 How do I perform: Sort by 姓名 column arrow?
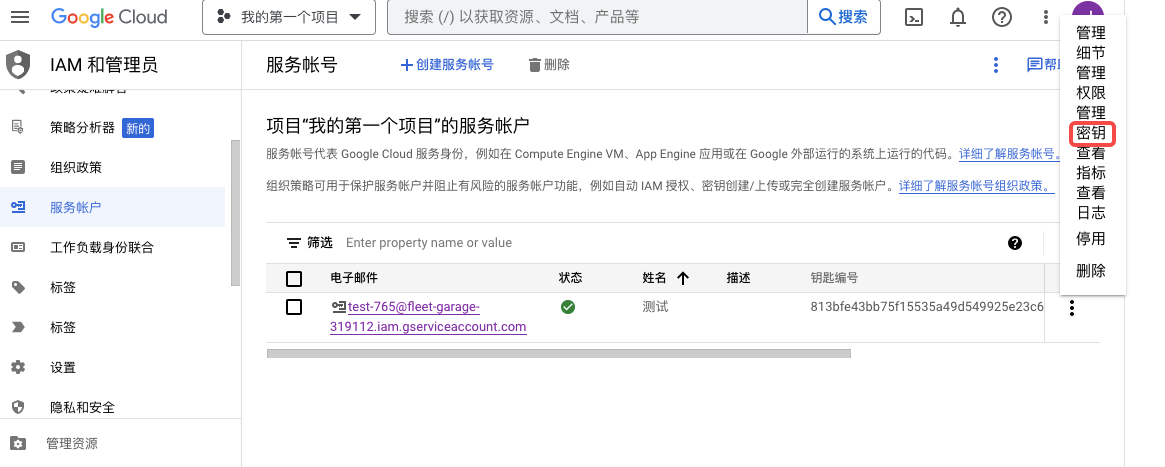click(x=683, y=278)
